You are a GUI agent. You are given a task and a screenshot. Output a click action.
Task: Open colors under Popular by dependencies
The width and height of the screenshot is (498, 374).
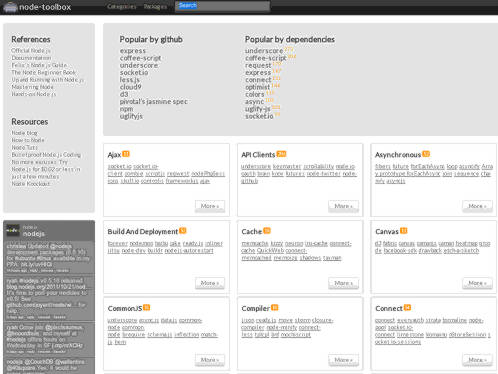click(255, 95)
